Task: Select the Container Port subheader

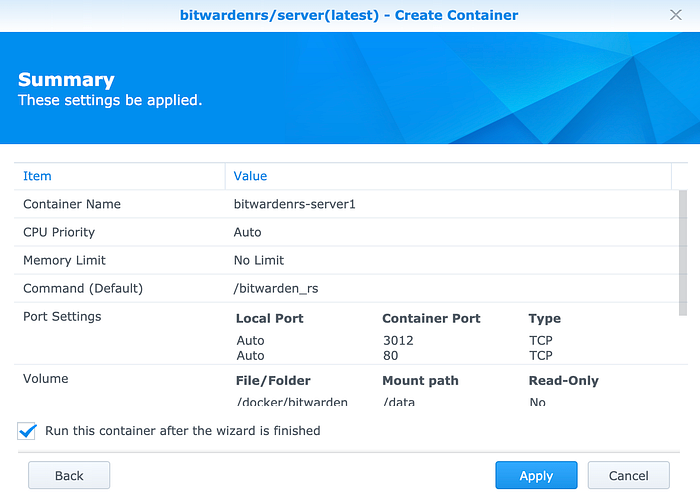Action: [431, 318]
